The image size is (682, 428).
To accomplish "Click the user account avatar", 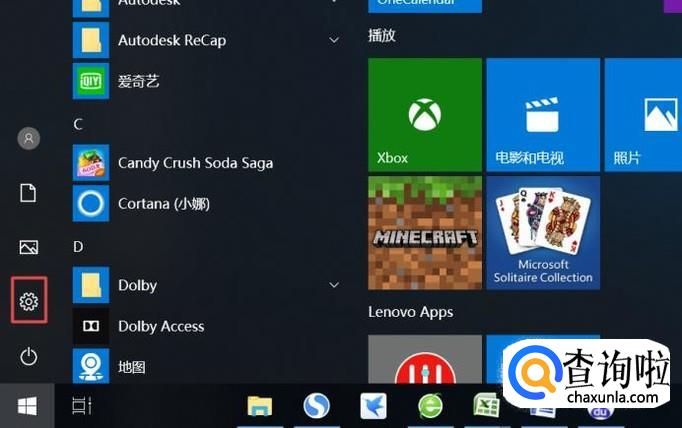I will [x=29, y=138].
